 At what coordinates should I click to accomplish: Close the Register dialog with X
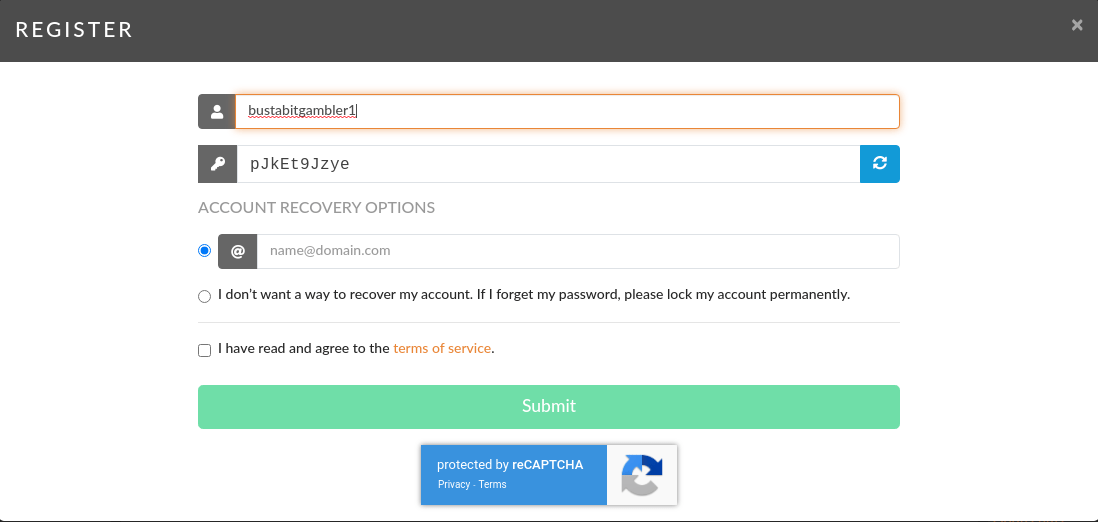[1077, 25]
